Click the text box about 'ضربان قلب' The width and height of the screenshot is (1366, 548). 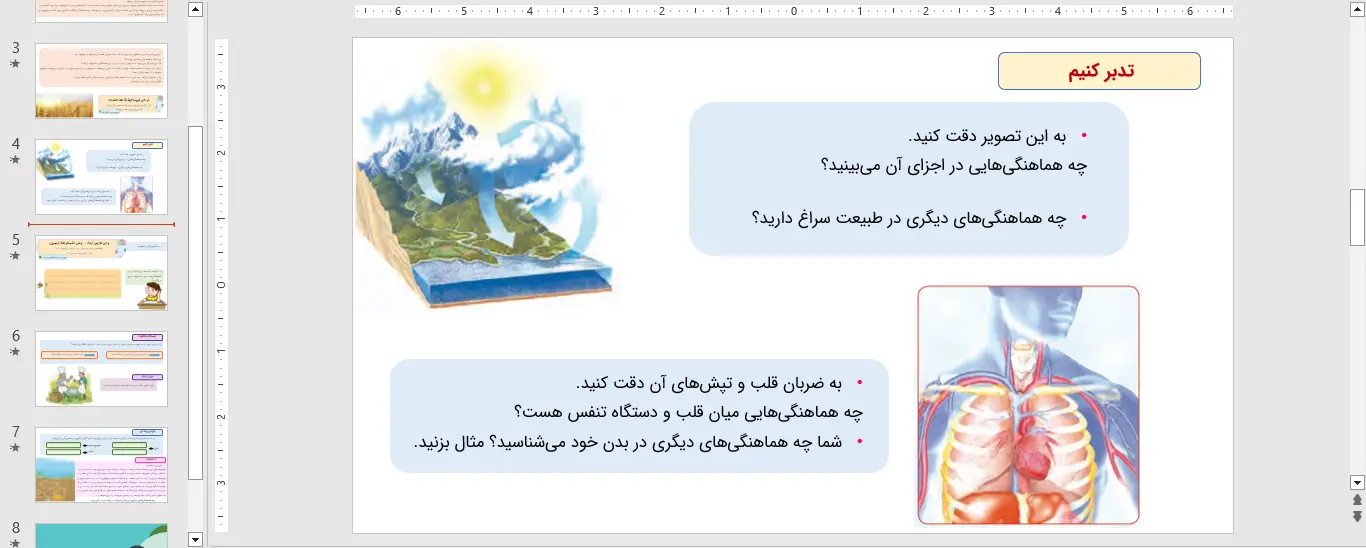(x=639, y=415)
